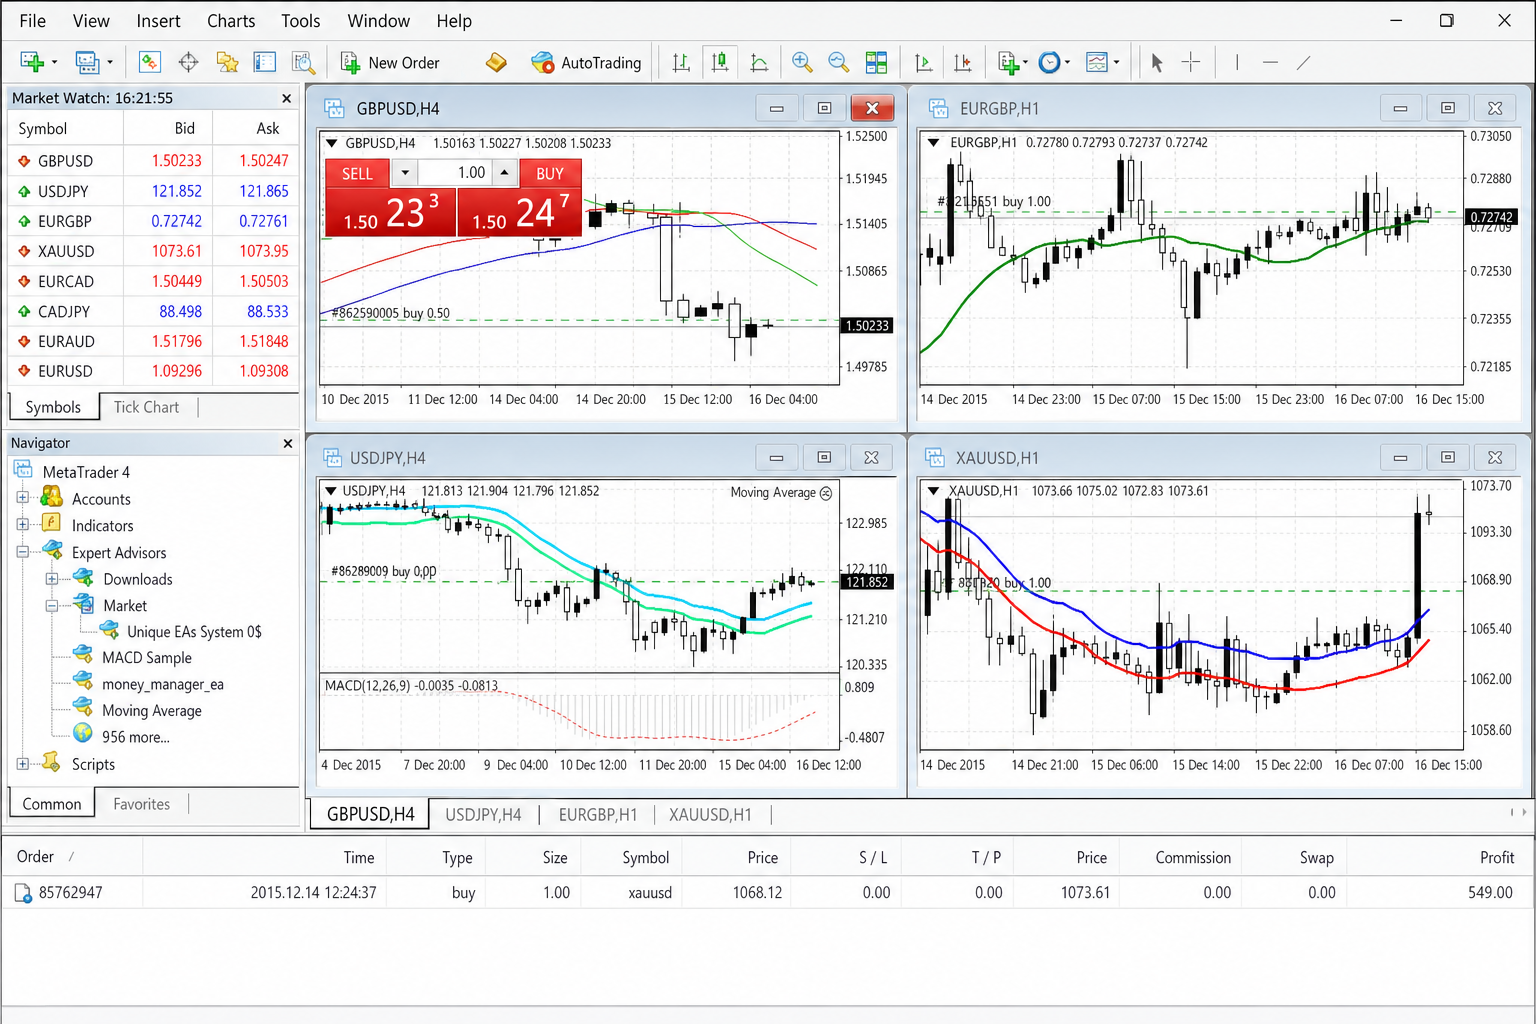Toggle the Navigator panel star-folder icon
The width and height of the screenshot is (1536, 1024).
(x=227, y=63)
